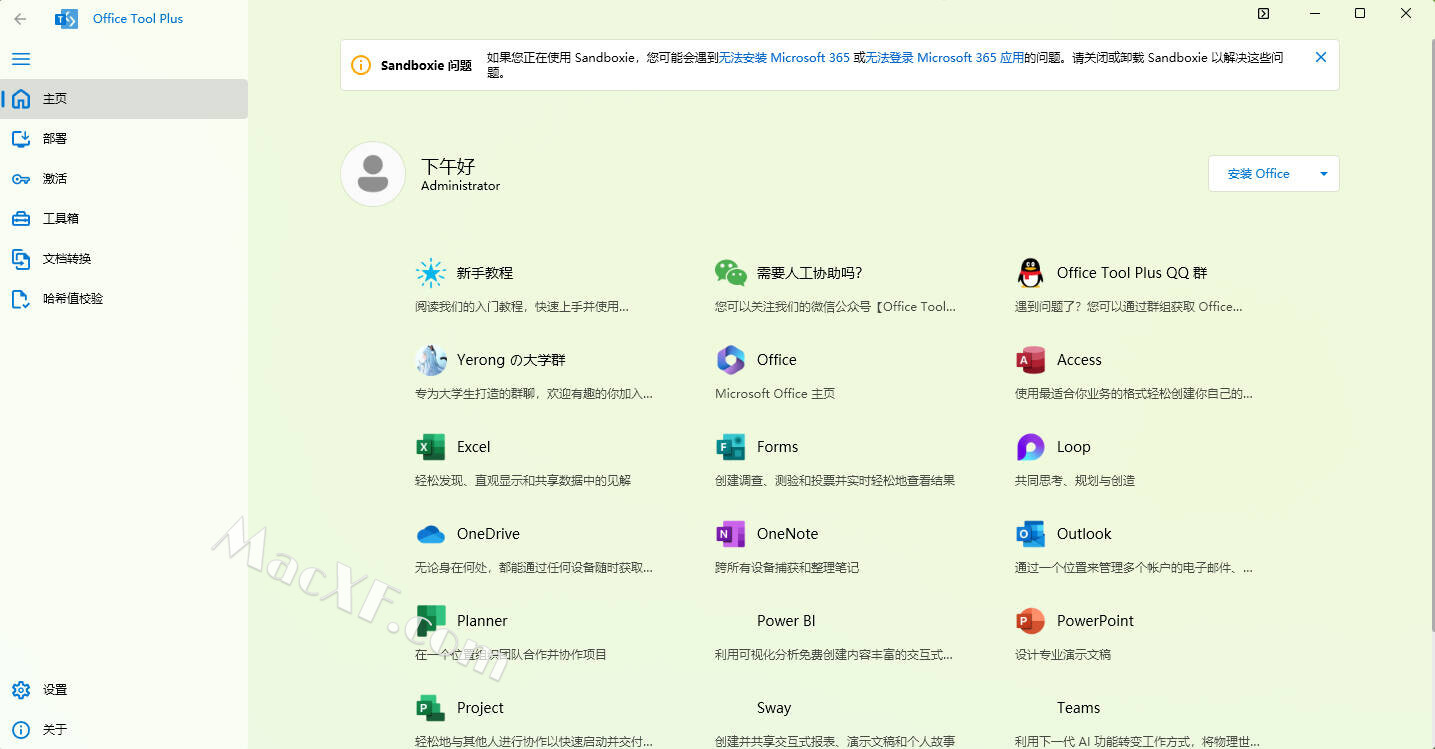Screen dimensions: 1435x749
Task: Open the 文档转换 icon in sidebar
Action: point(21,259)
